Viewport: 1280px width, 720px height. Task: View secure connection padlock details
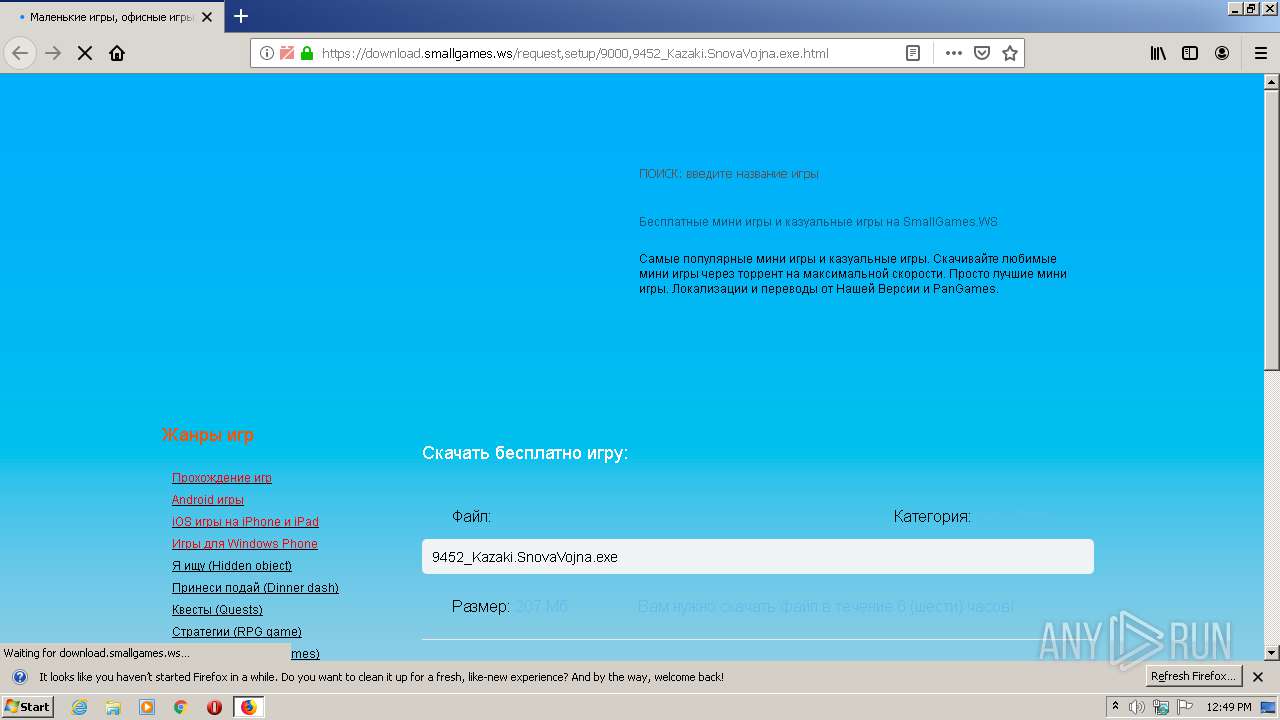307,53
